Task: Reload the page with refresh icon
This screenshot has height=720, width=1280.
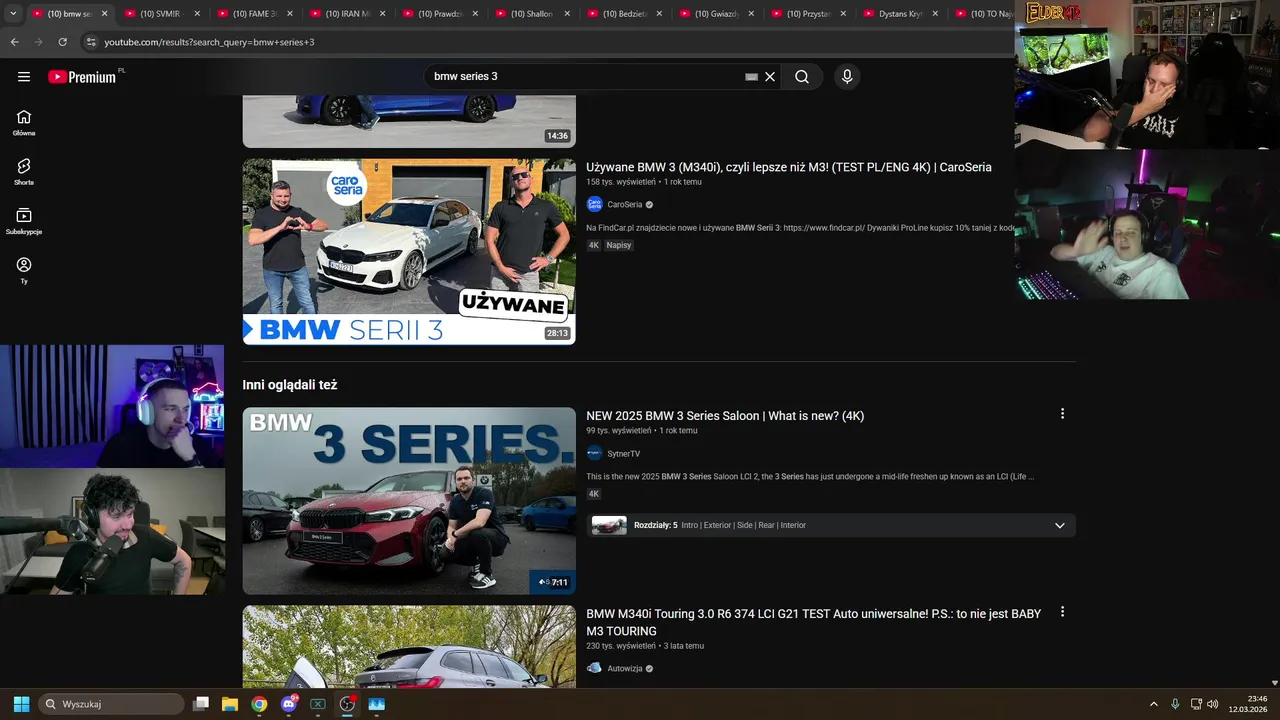Action: [62, 42]
